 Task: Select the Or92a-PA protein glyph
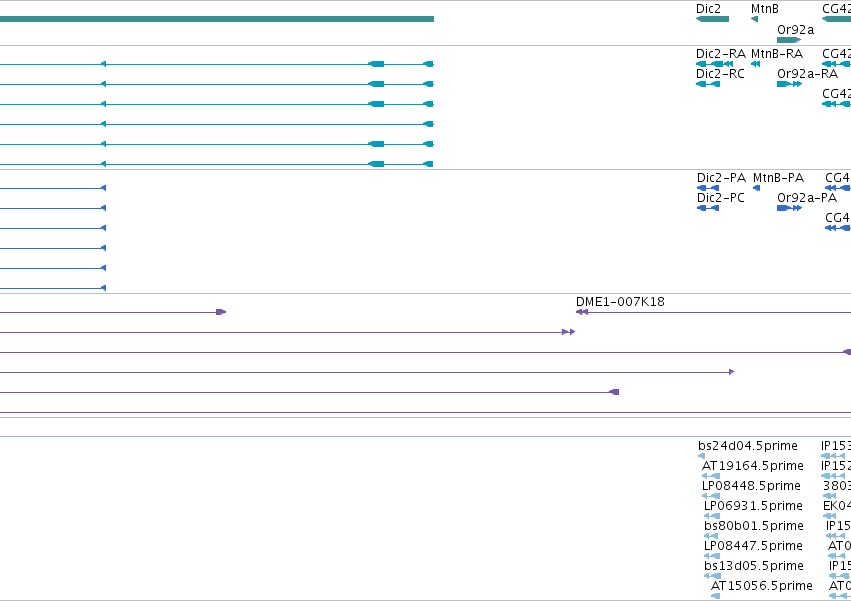pos(789,208)
